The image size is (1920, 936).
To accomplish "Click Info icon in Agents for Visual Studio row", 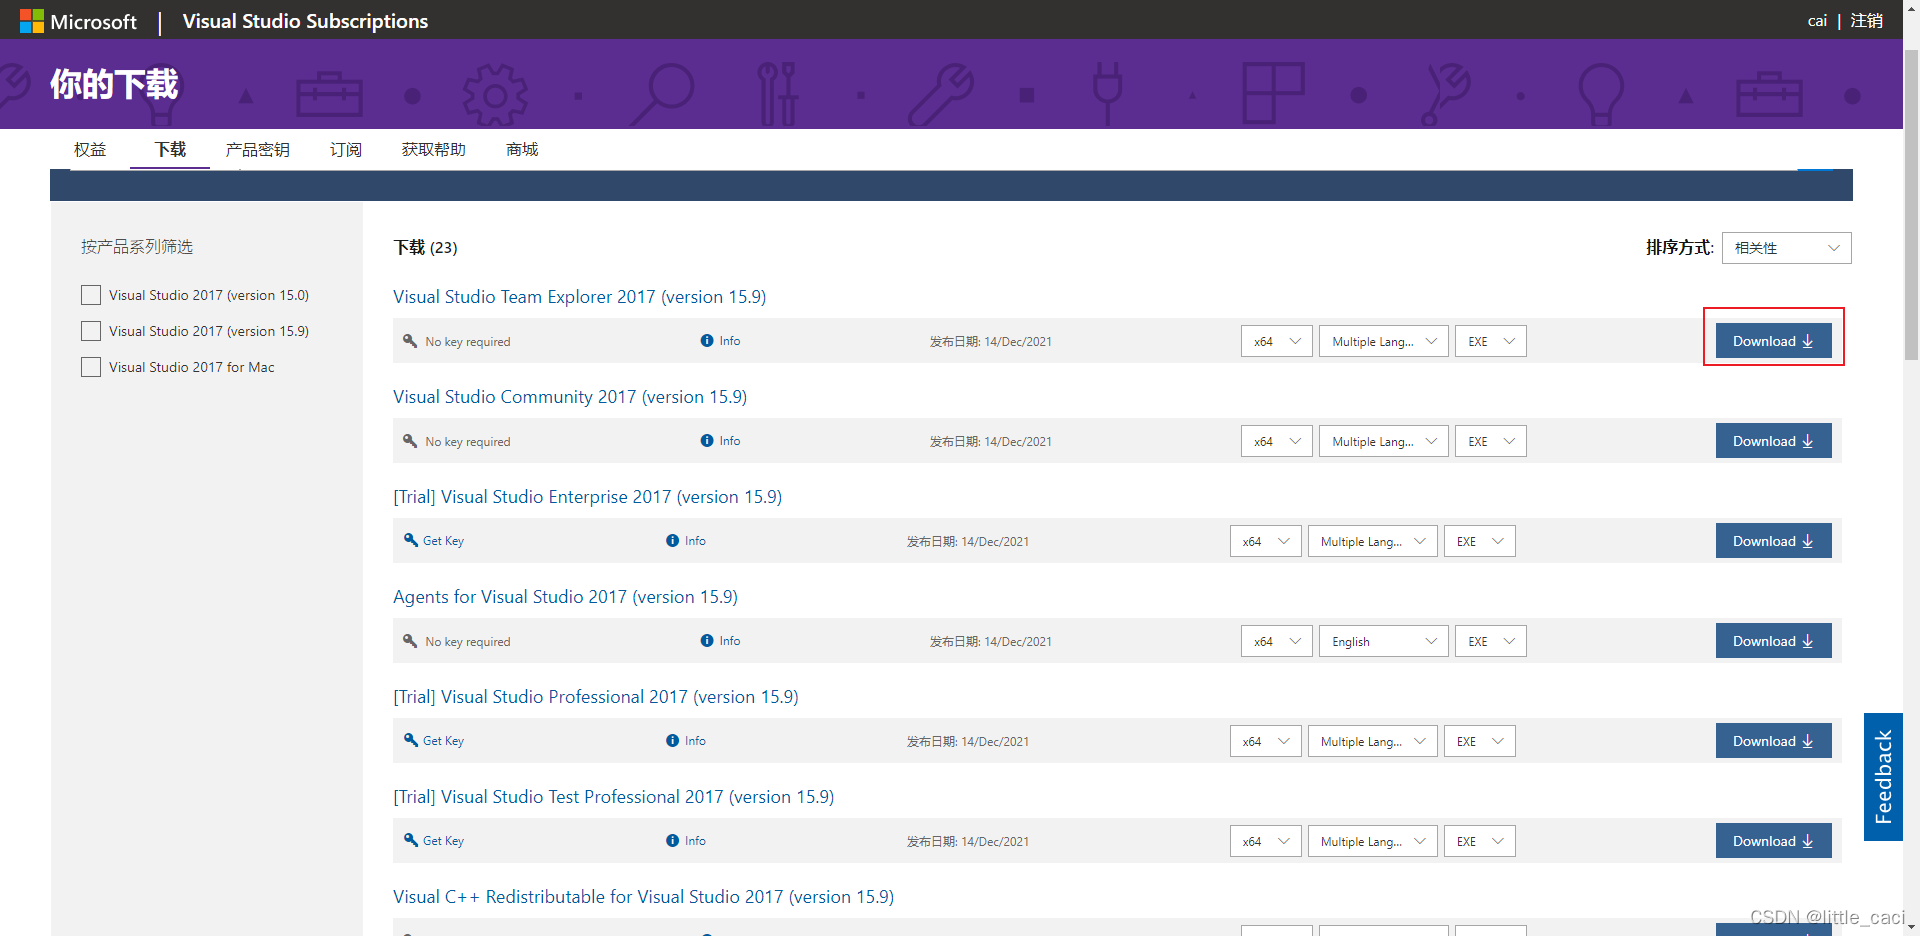I will pyautogui.click(x=707, y=641).
